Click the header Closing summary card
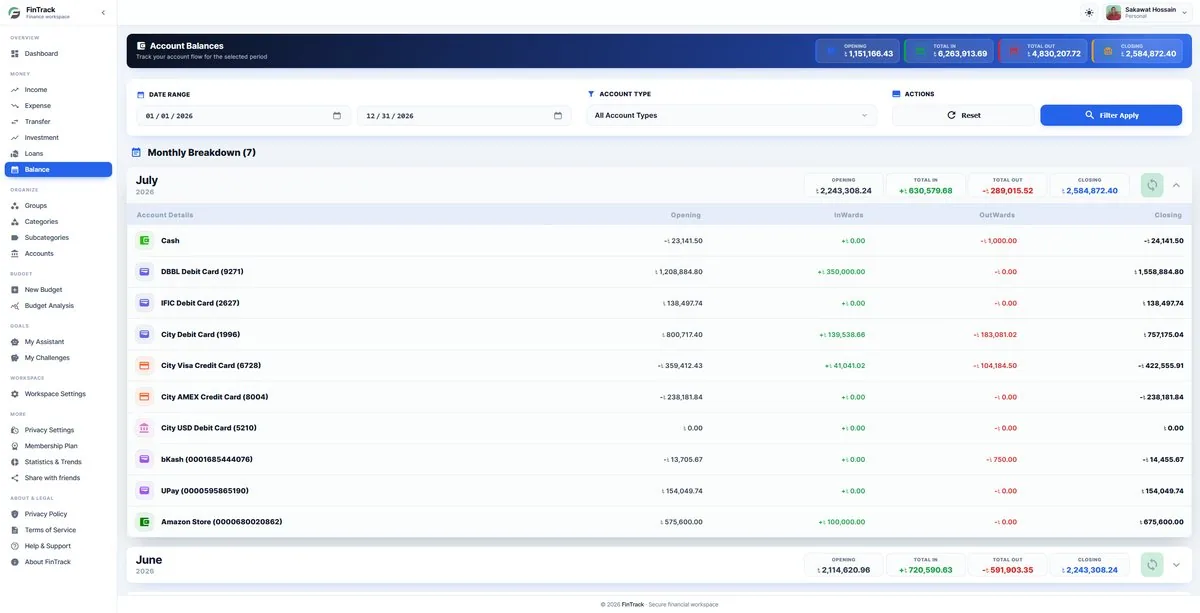The width and height of the screenshot is (1200, 613). click(1137, 51)
